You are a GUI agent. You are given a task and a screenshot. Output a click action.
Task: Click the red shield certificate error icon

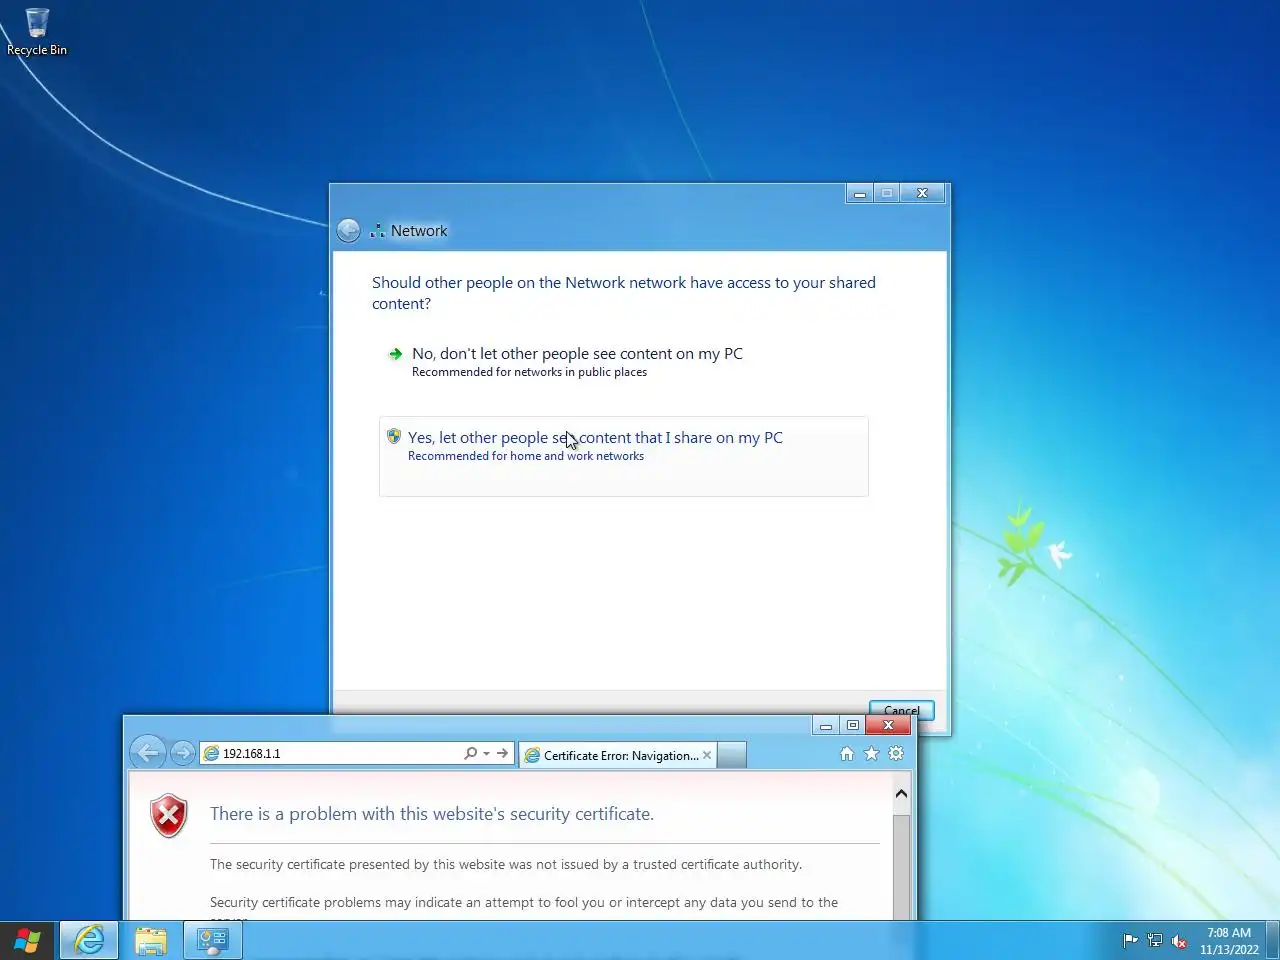169,816
